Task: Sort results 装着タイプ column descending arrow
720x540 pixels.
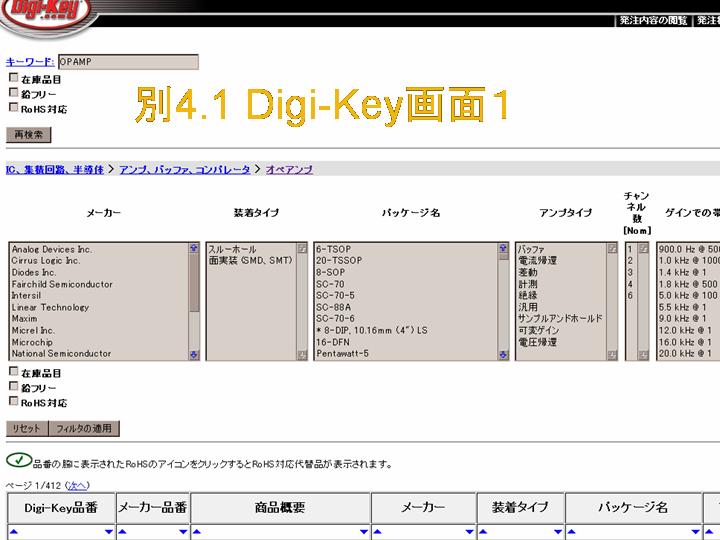Action: (558, 532)
